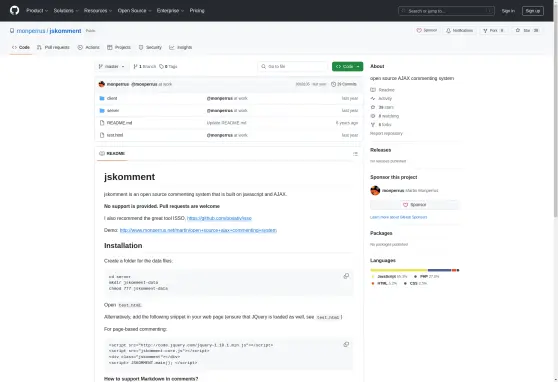Viewport: 558px width, 382px height.
Task: View the forks count in About
Action: pos(381,125)
